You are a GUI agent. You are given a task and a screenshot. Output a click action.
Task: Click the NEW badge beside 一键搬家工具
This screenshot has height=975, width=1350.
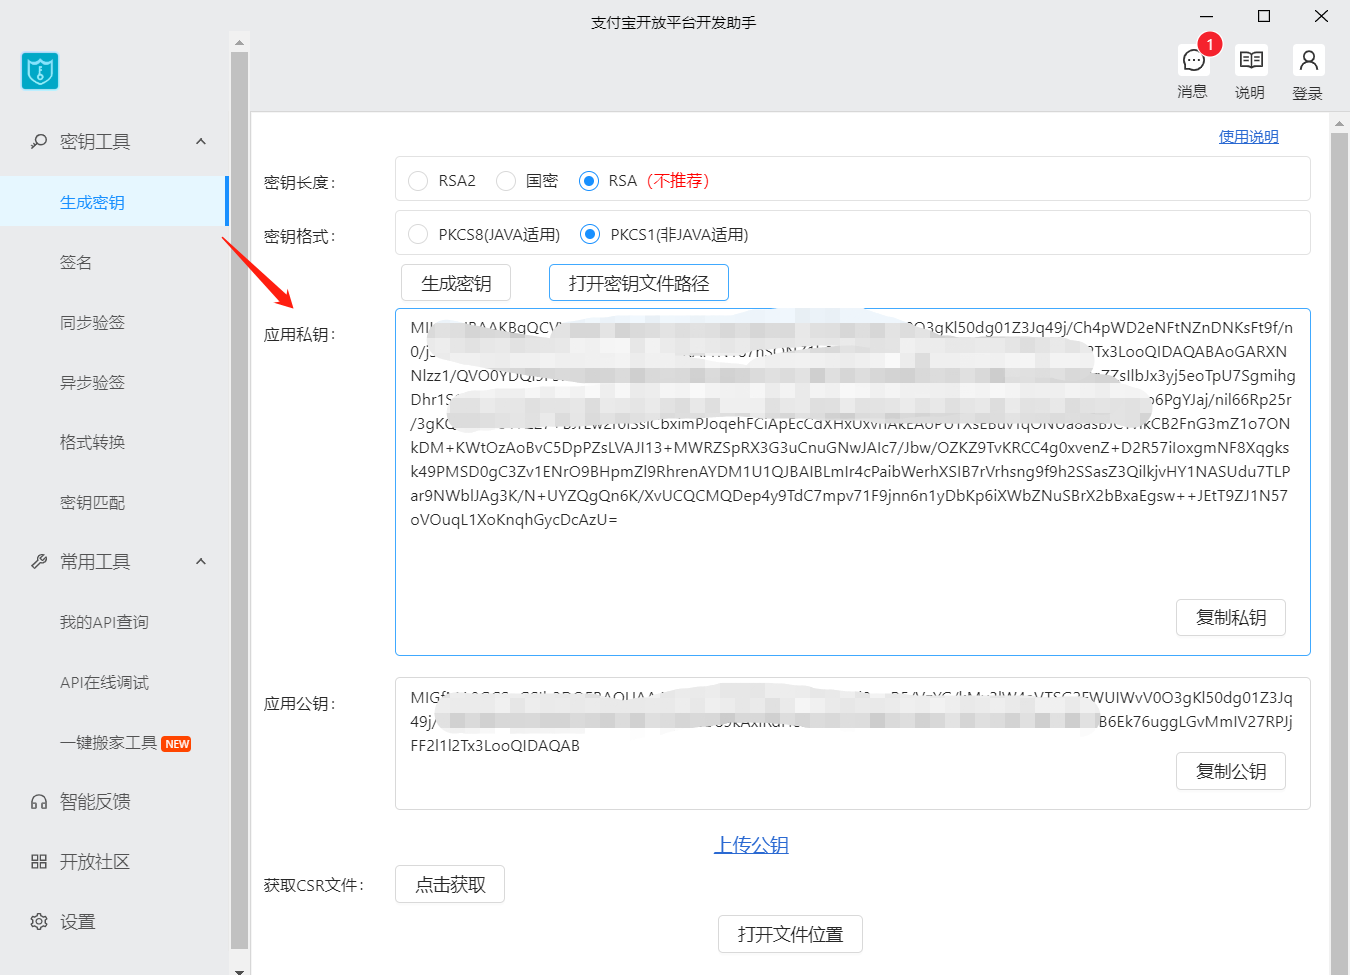177,744
